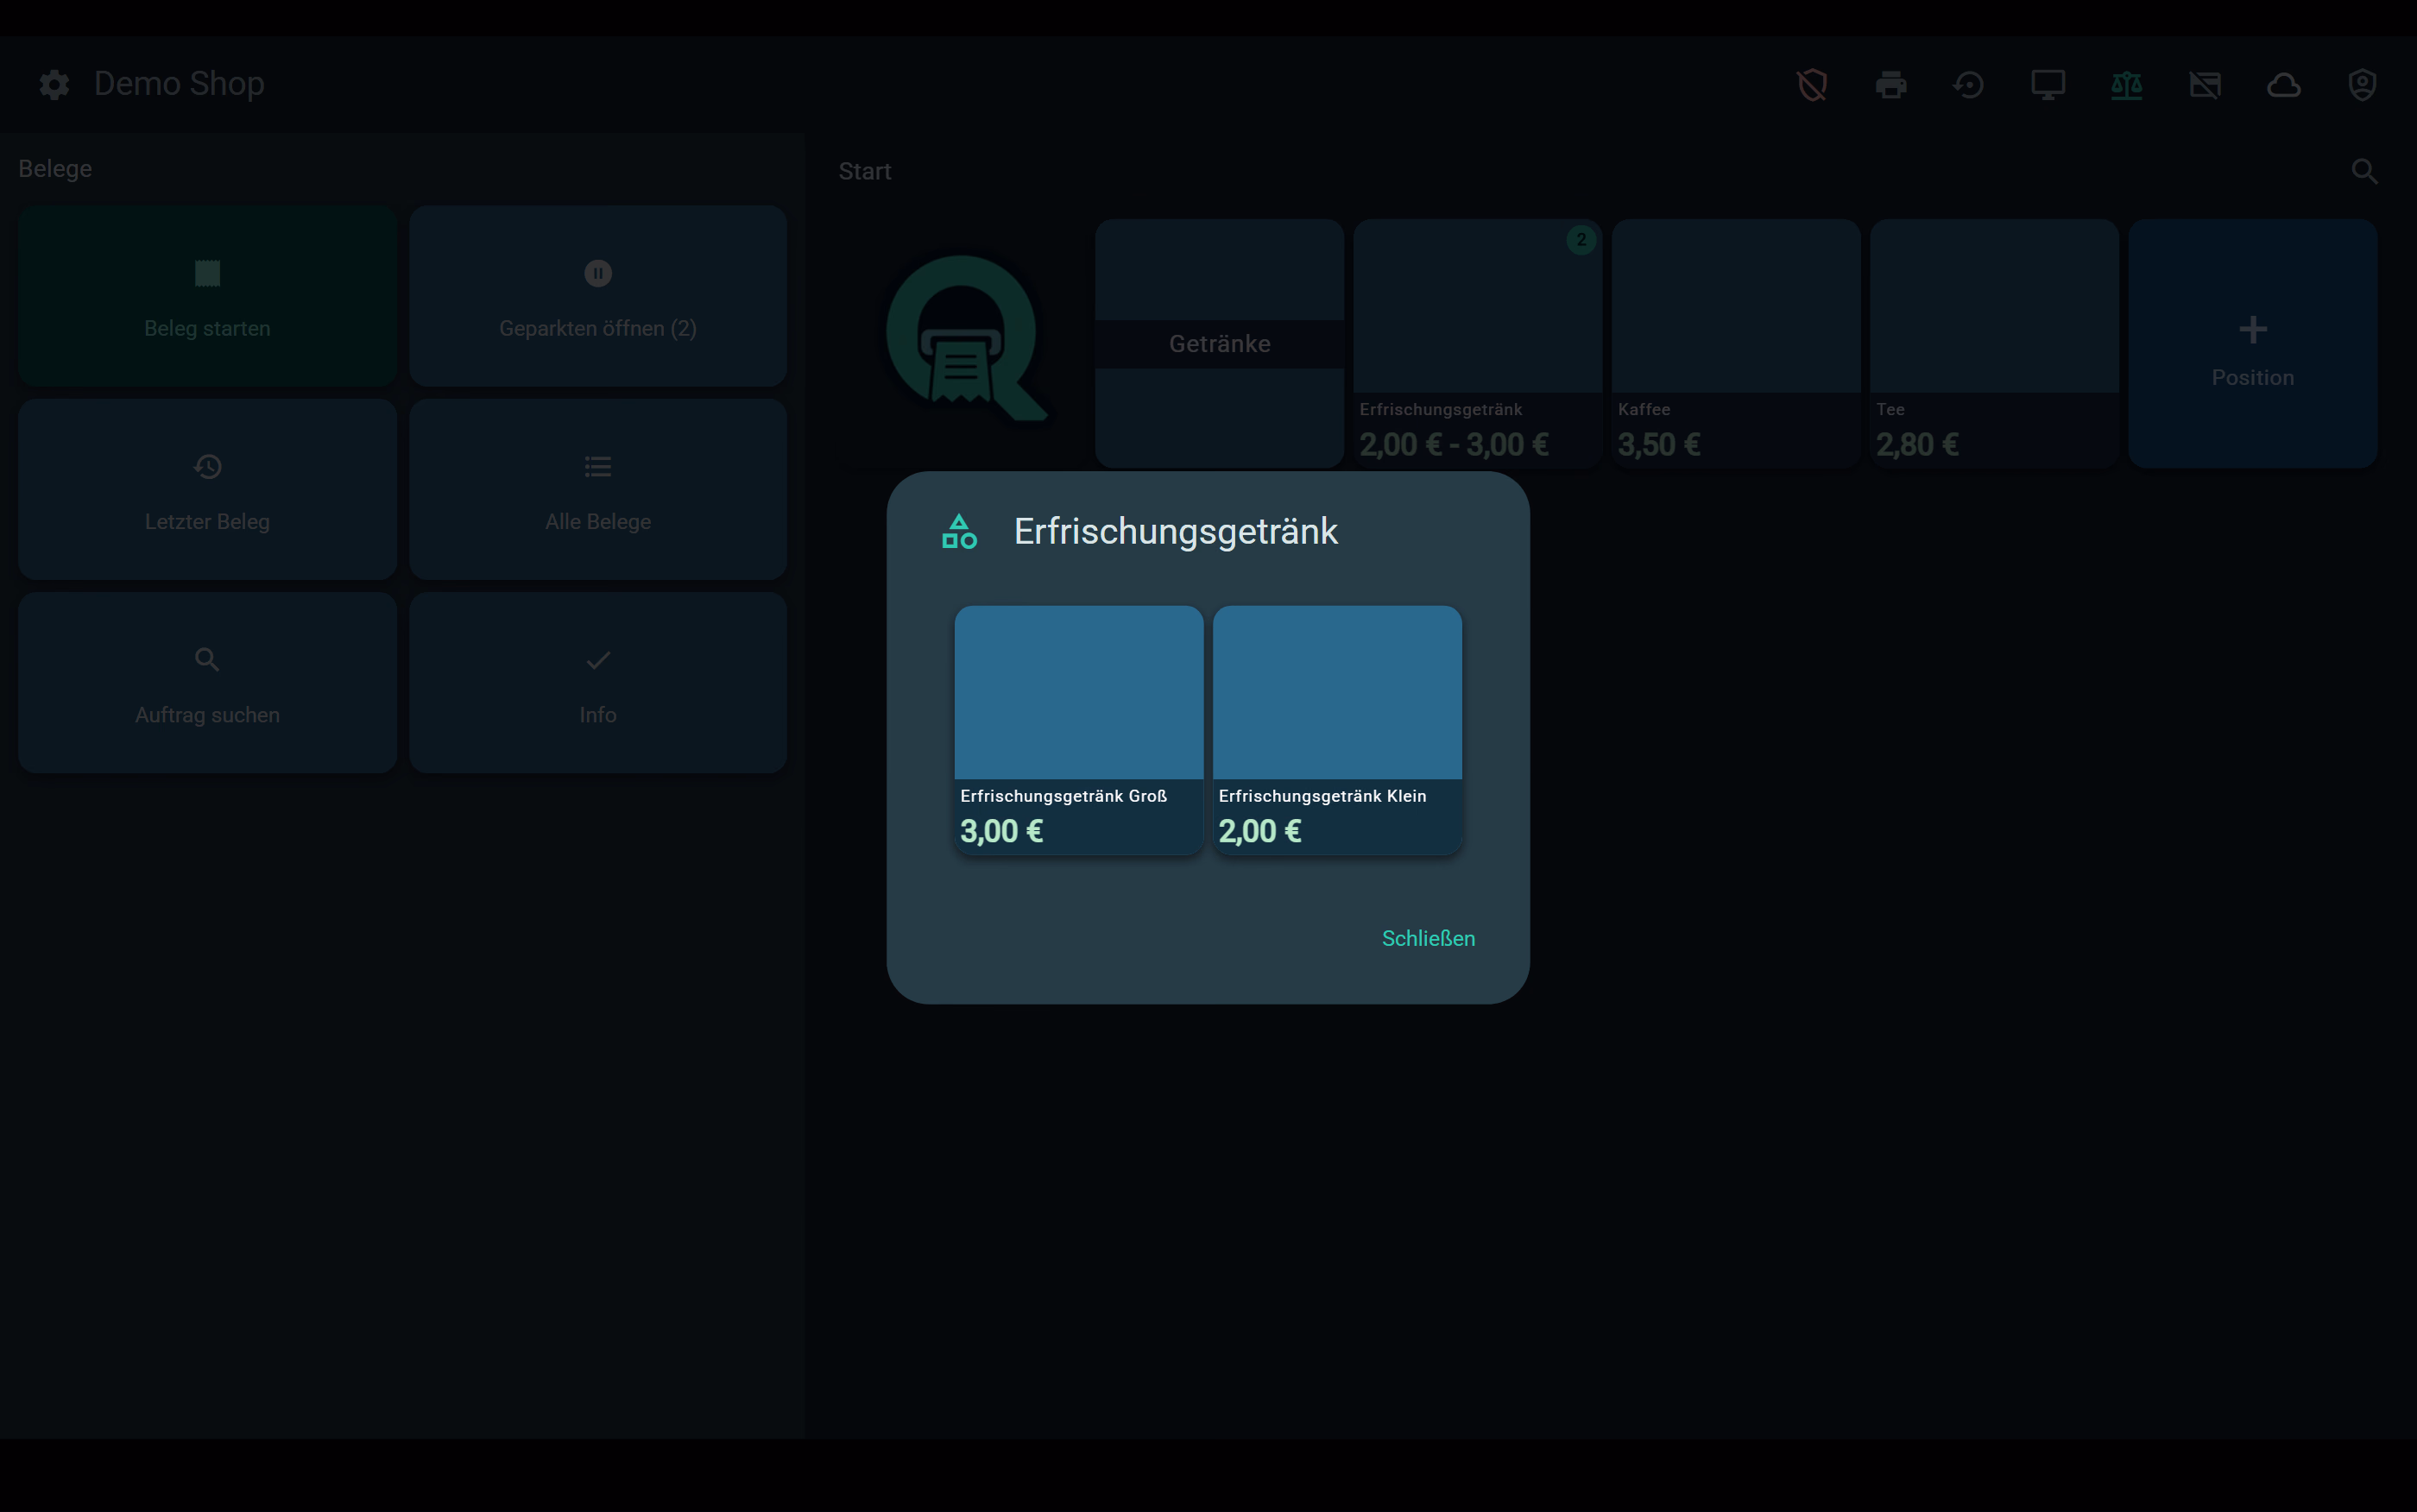Click the Demo Shop title
Image resolution: width=2417 pixels, height=1512 pixels.
pyautogui.click(x=179, y=84)
